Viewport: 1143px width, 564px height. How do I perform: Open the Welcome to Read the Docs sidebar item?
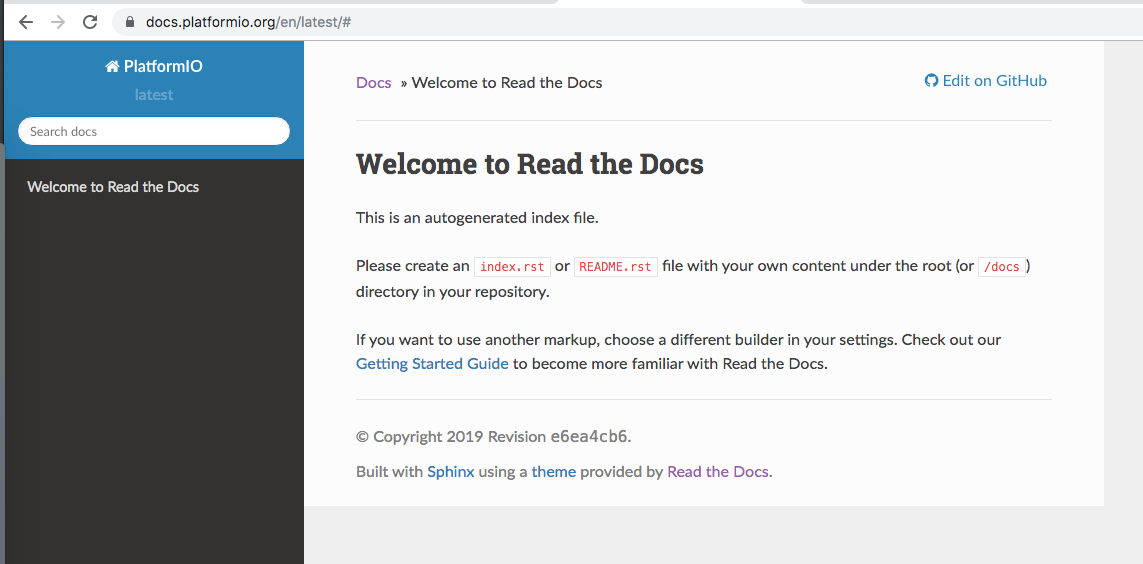113,187
